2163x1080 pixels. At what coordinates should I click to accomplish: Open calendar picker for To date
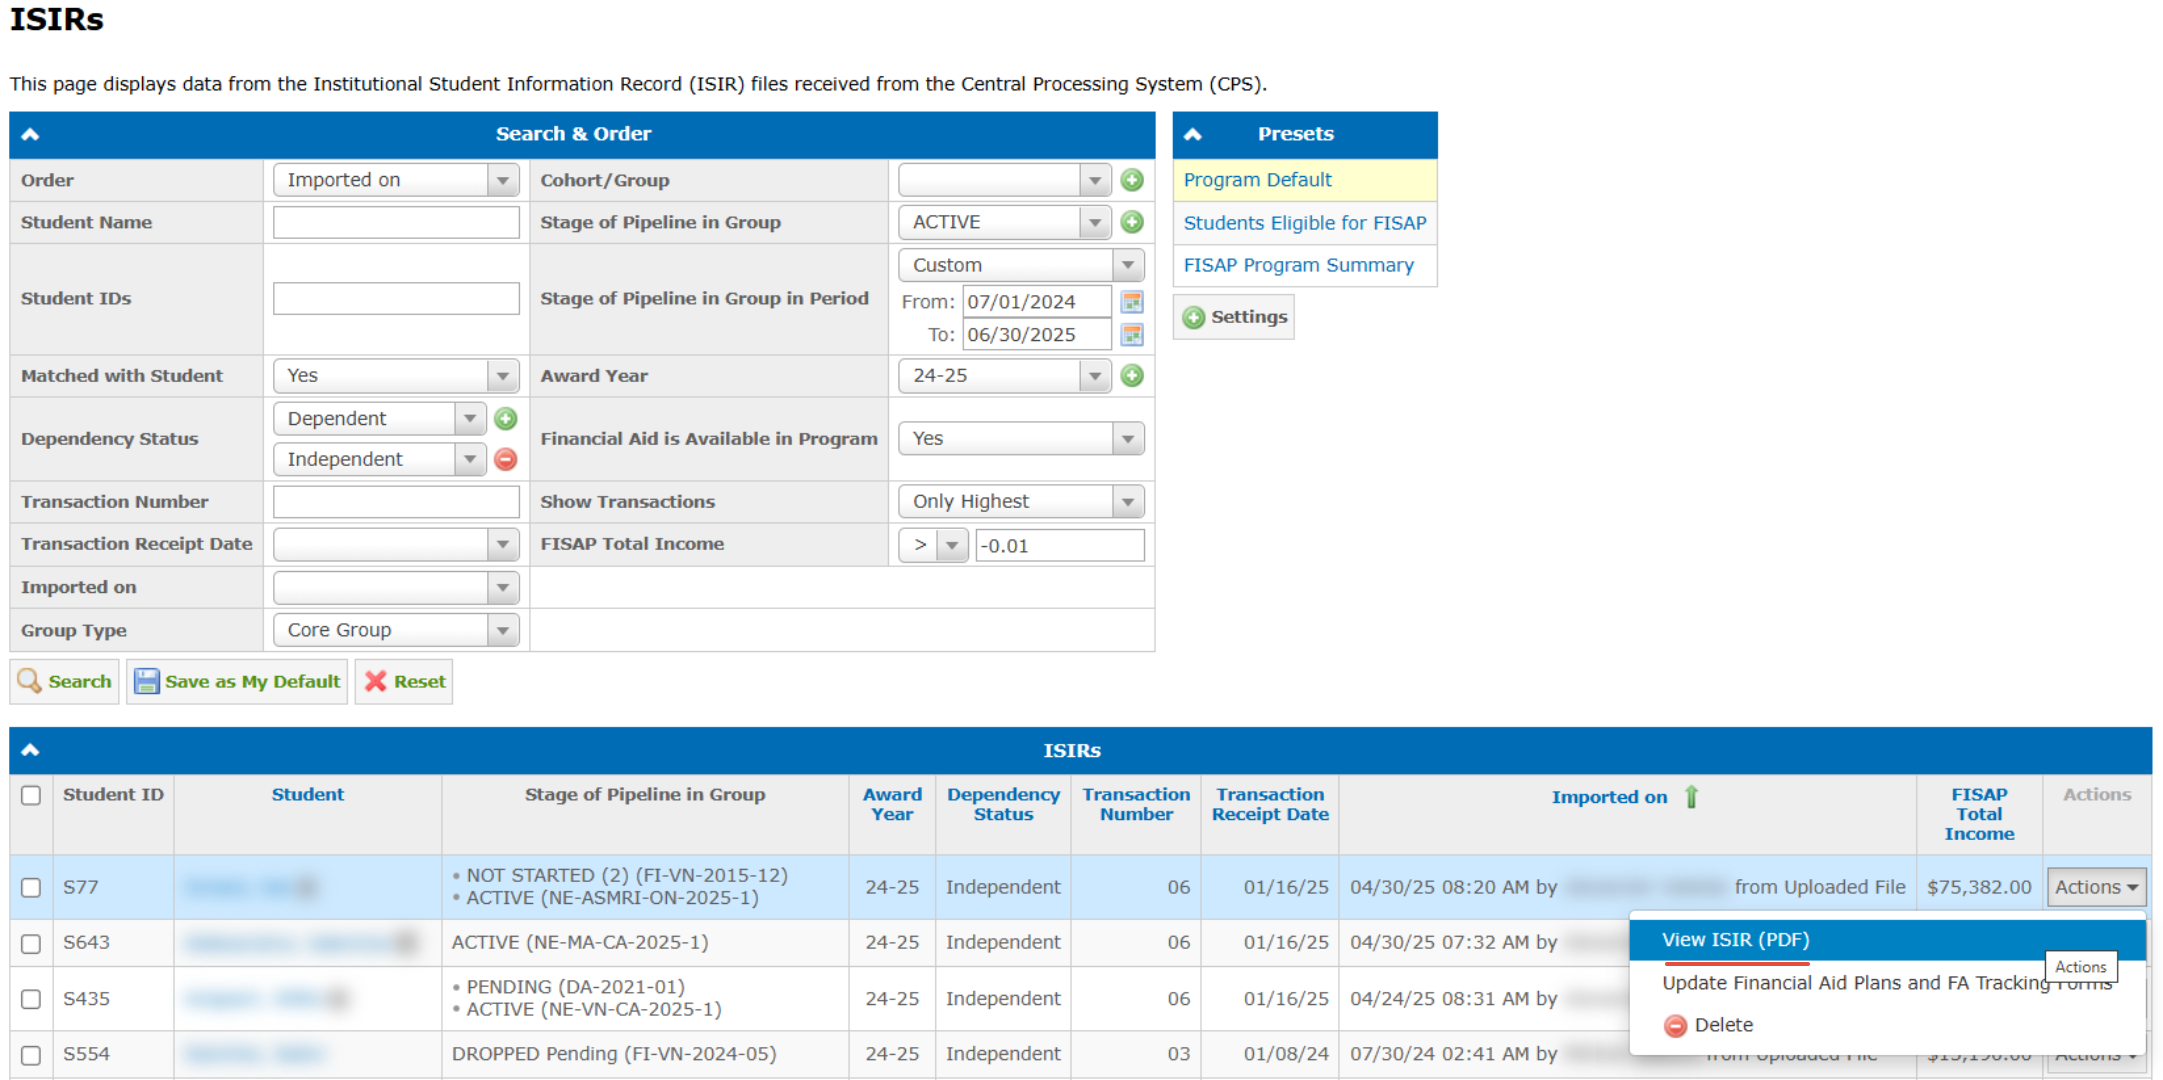click(1131, 335)
